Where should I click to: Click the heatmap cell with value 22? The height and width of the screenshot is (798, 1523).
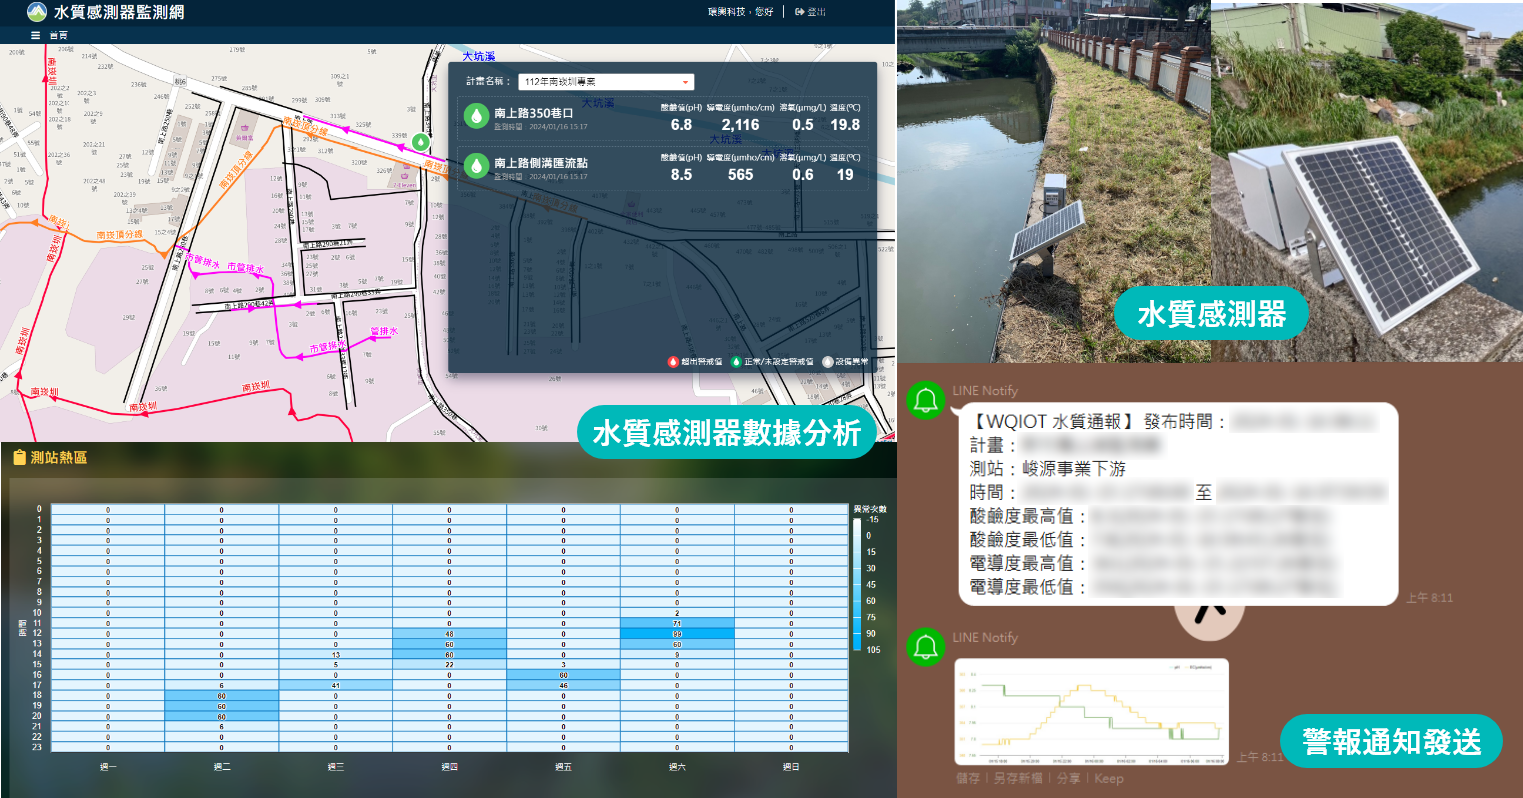point(449,665)
